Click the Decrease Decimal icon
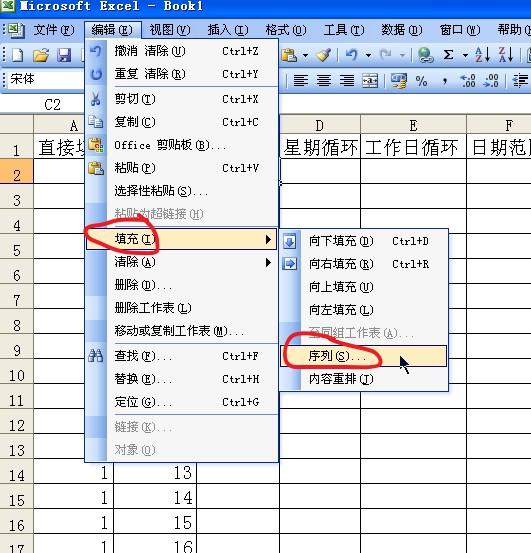This screenshot has height=553, width=531. [x=491, y=81]
